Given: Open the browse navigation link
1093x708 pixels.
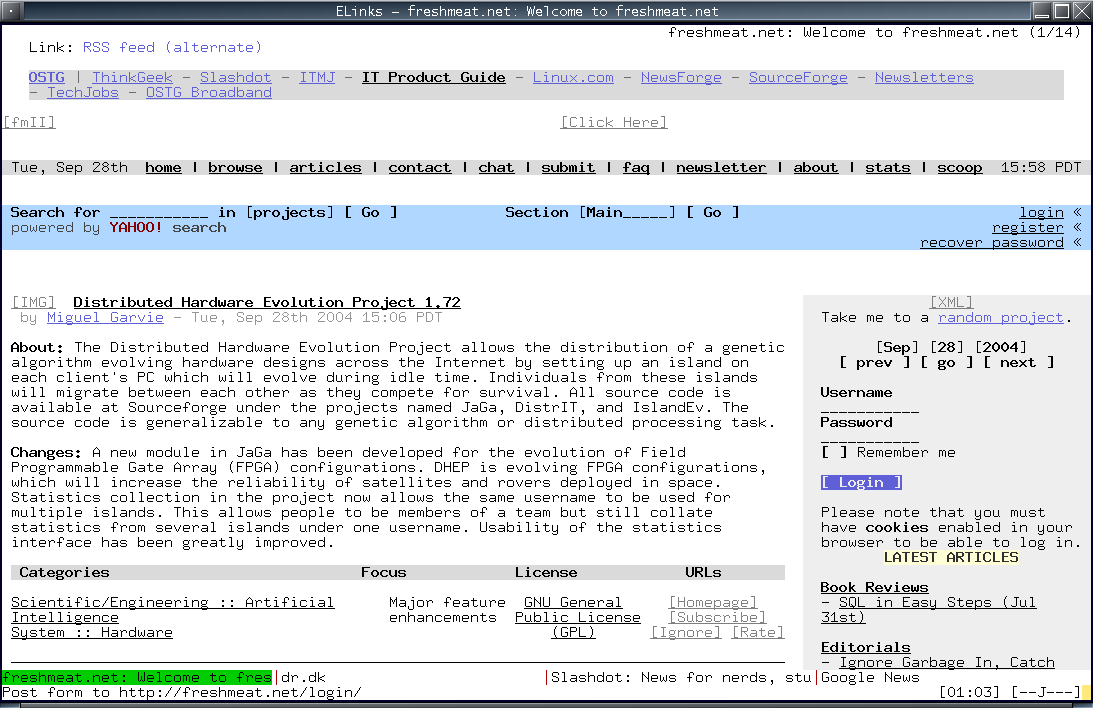Looking at the screenshot, I should tap(236, 168).
